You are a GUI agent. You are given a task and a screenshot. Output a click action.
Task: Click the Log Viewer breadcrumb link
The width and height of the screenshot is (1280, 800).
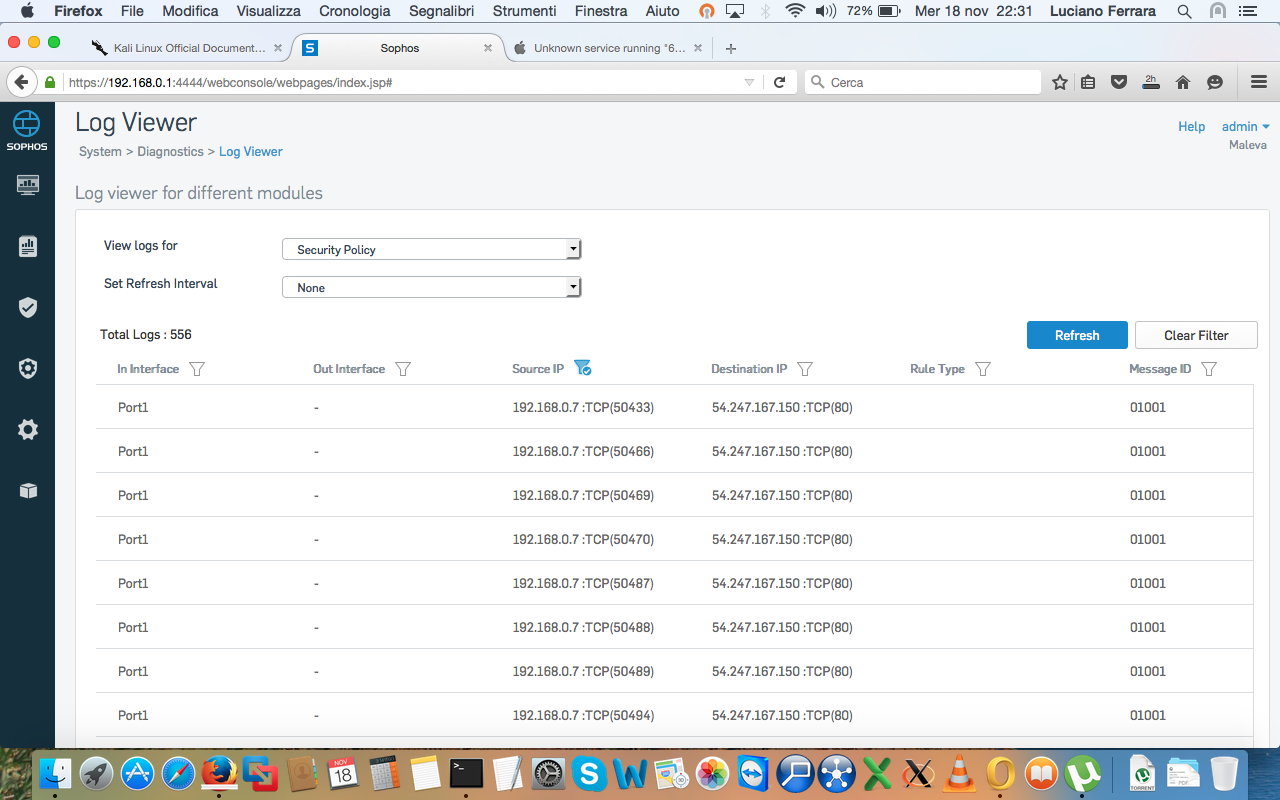(251, 152)
